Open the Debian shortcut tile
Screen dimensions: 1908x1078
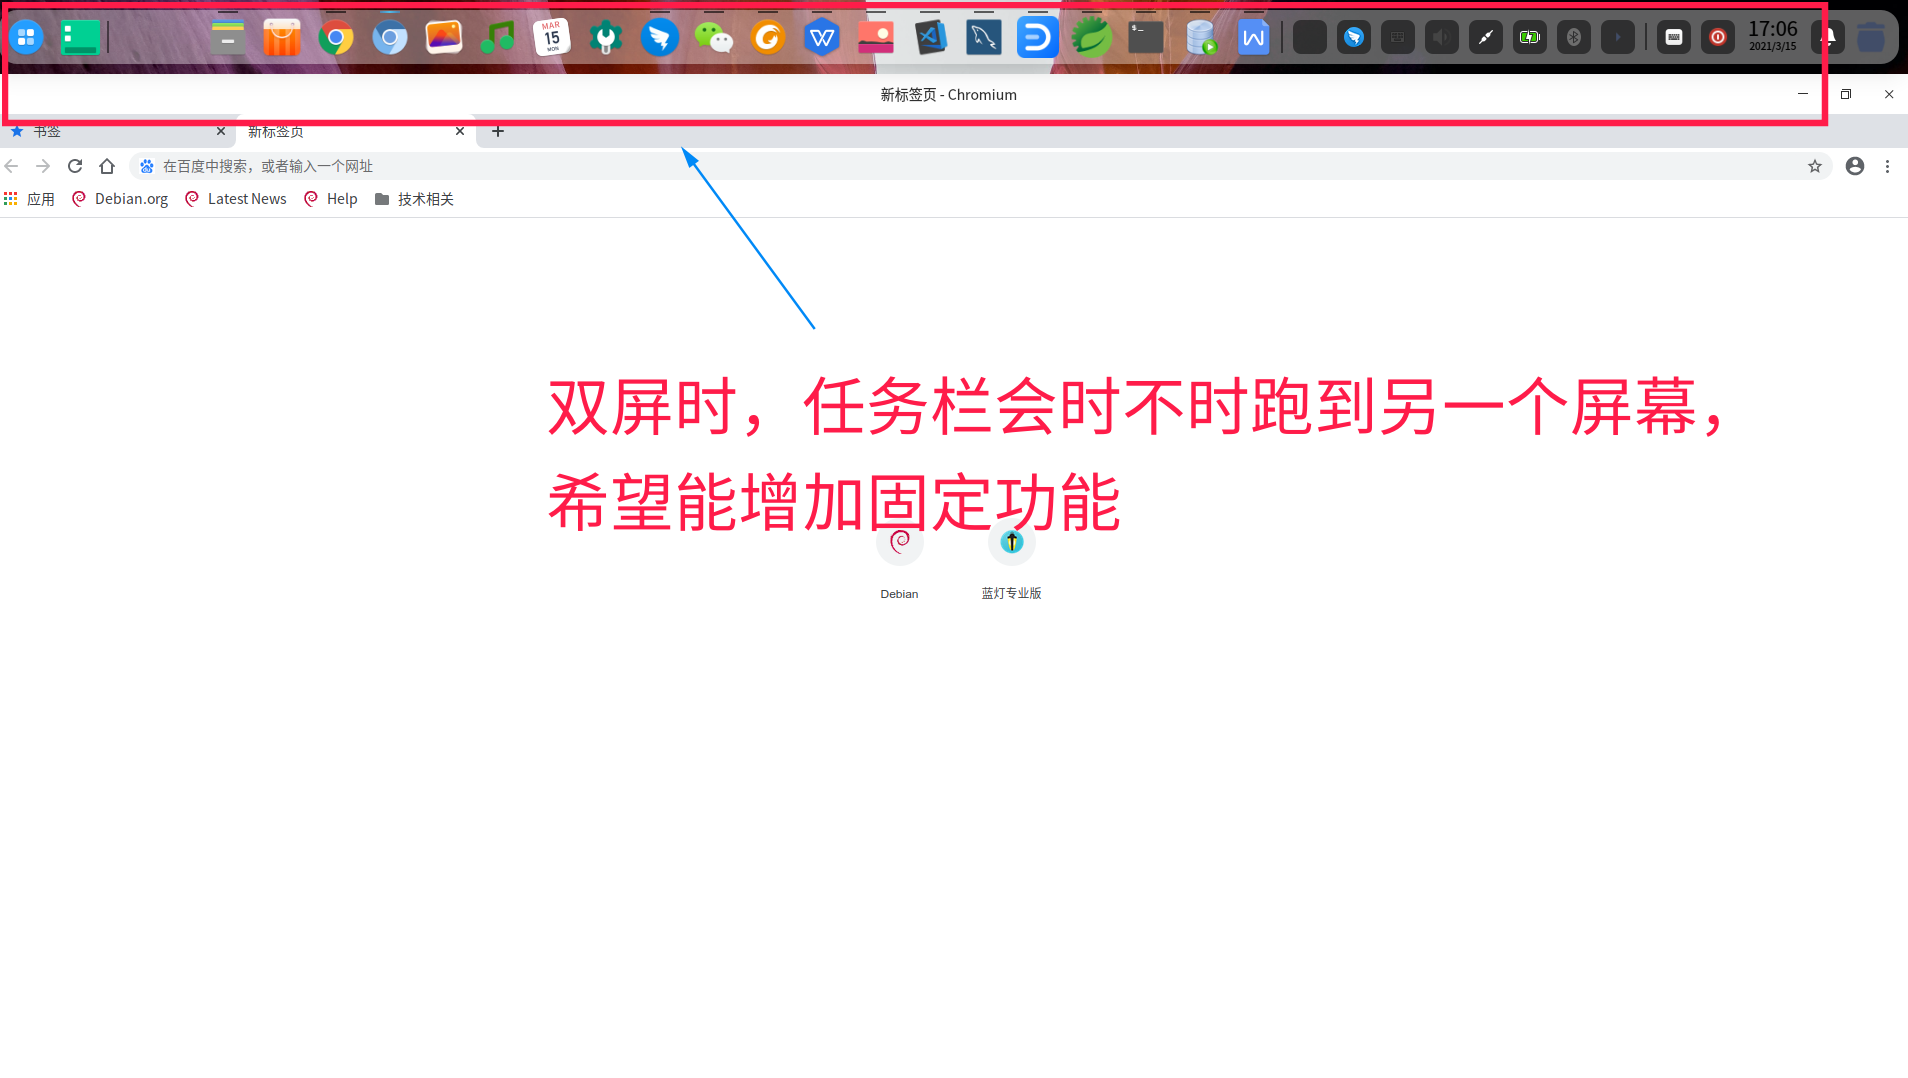coord(900,560)
